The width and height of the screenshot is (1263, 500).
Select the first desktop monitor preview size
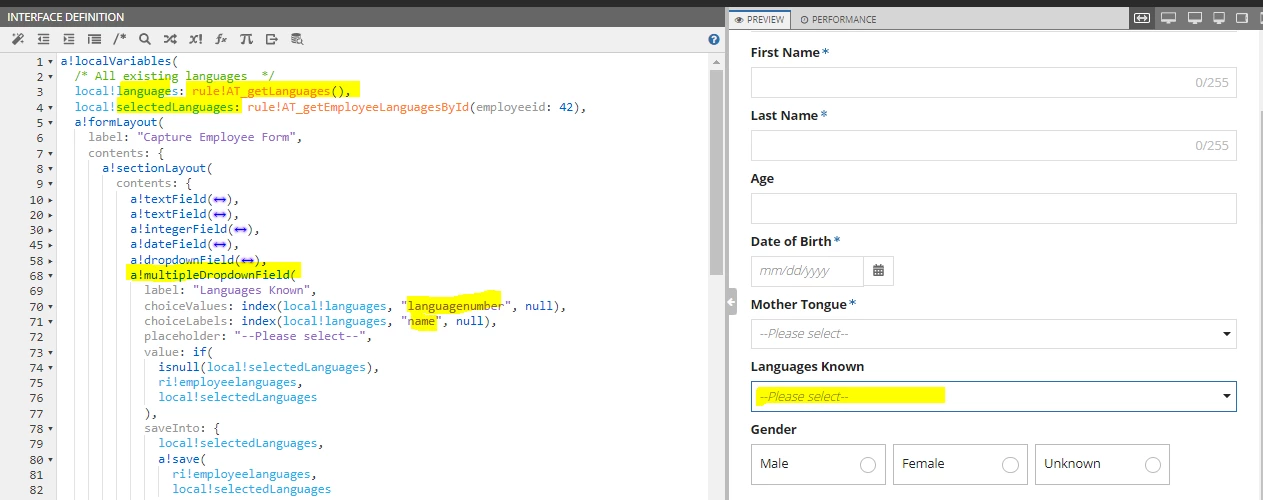coord(1168,18)
